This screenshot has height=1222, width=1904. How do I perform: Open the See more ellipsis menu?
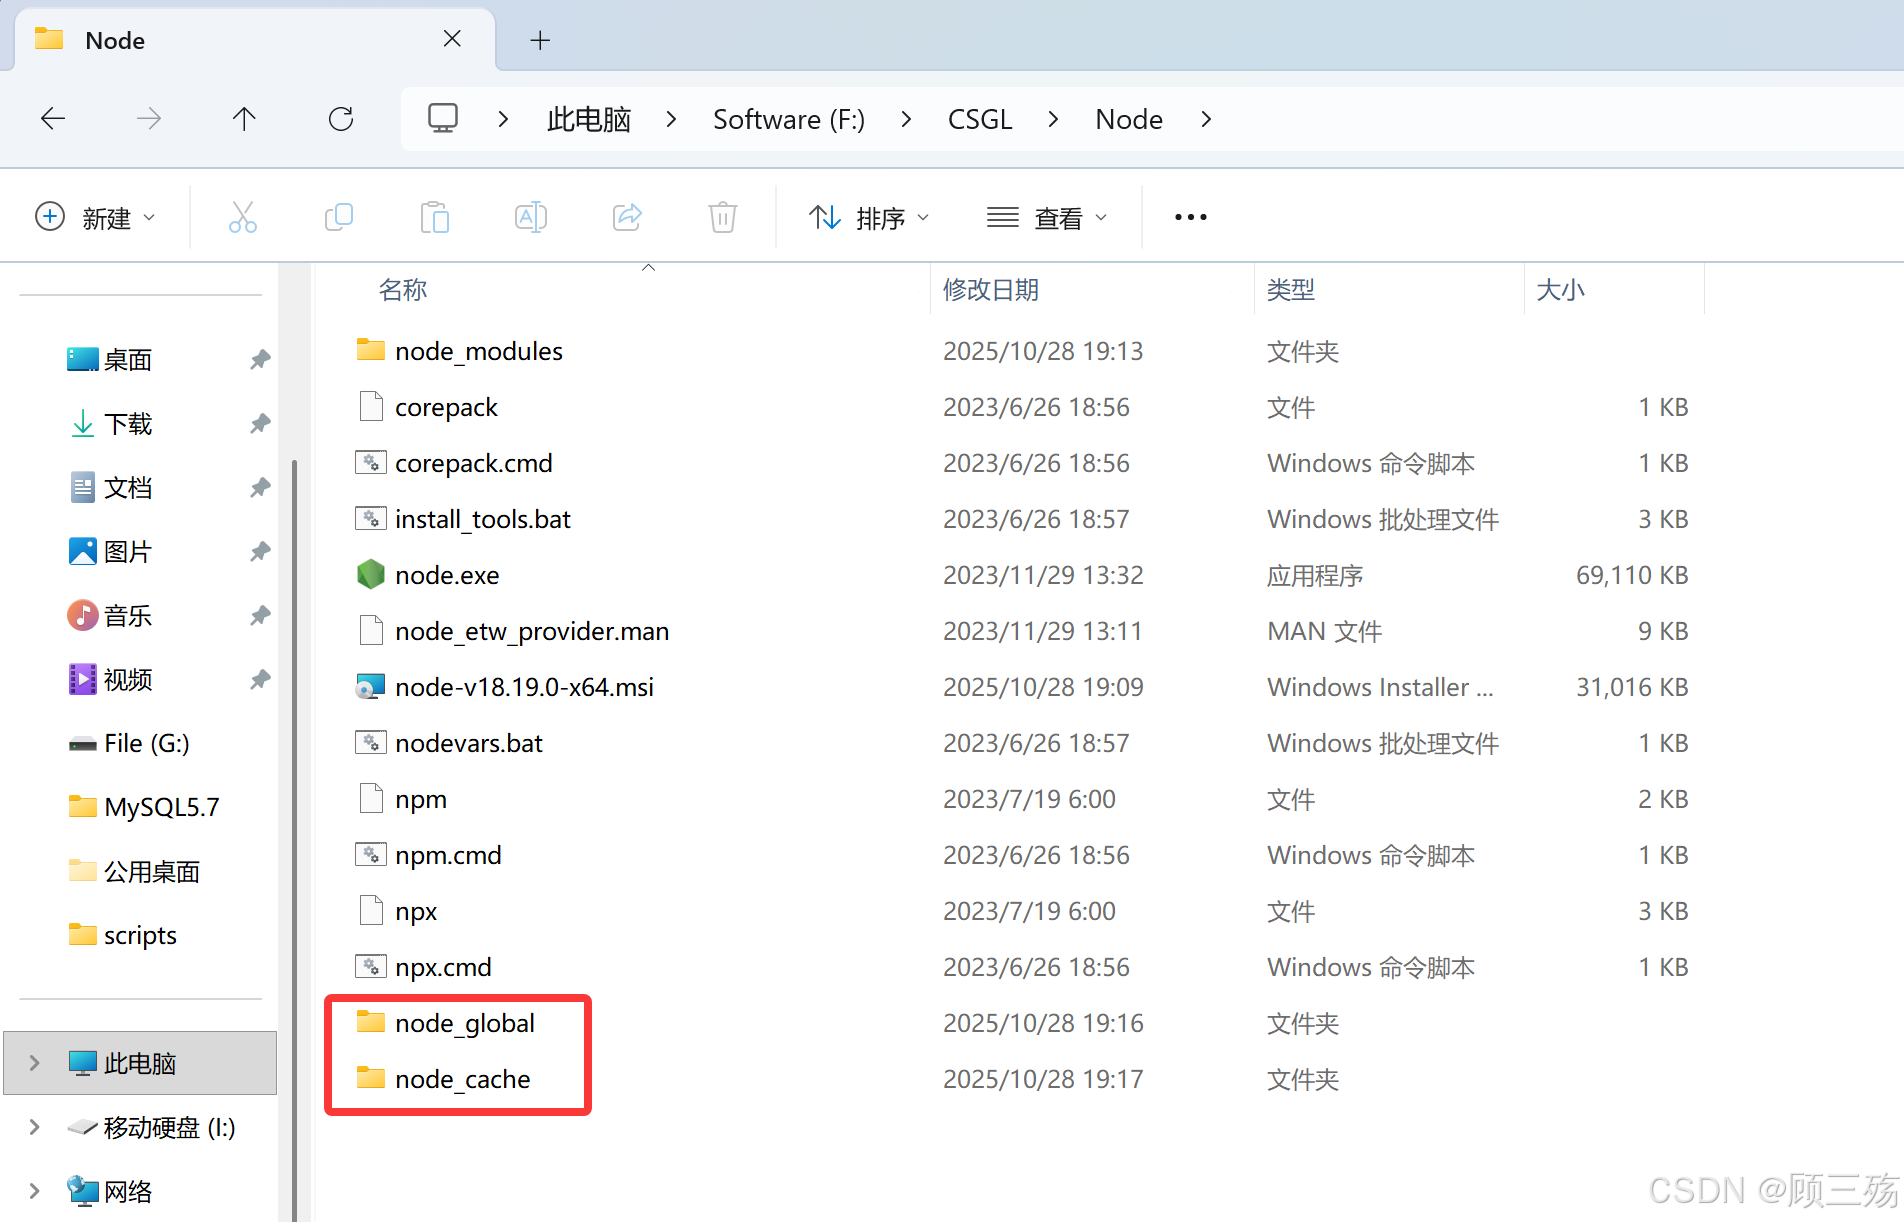point(1191,217)
